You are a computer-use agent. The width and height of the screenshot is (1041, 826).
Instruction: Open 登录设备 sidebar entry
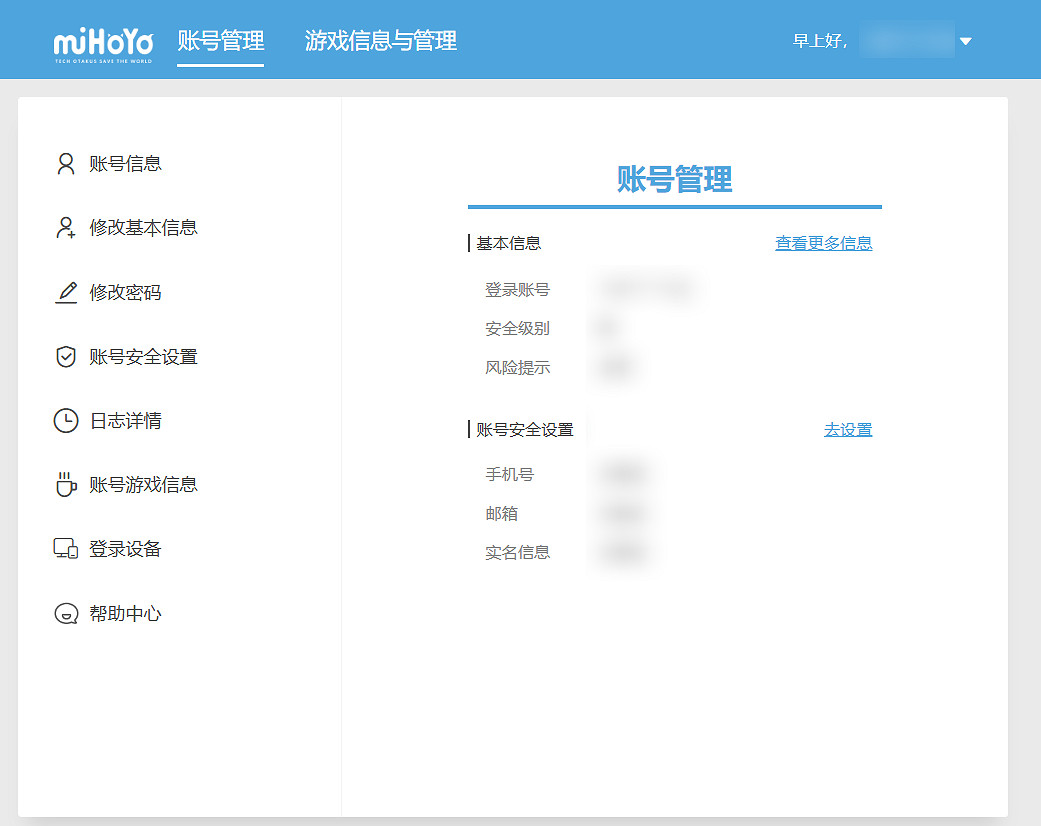[126, 549]
